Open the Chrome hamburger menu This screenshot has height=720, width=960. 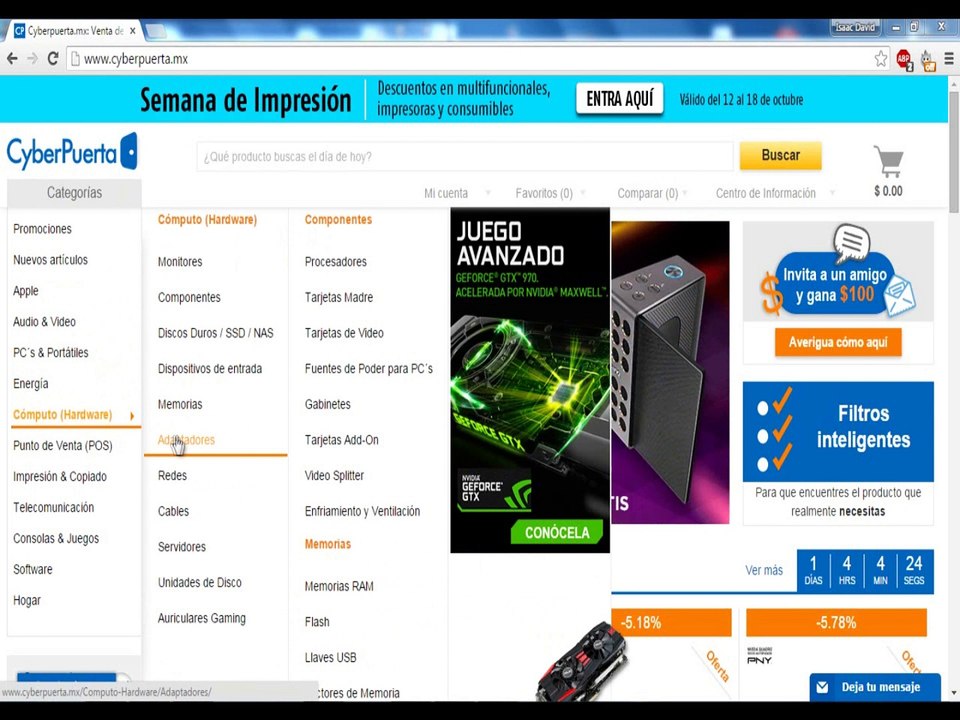click(949, 59)
